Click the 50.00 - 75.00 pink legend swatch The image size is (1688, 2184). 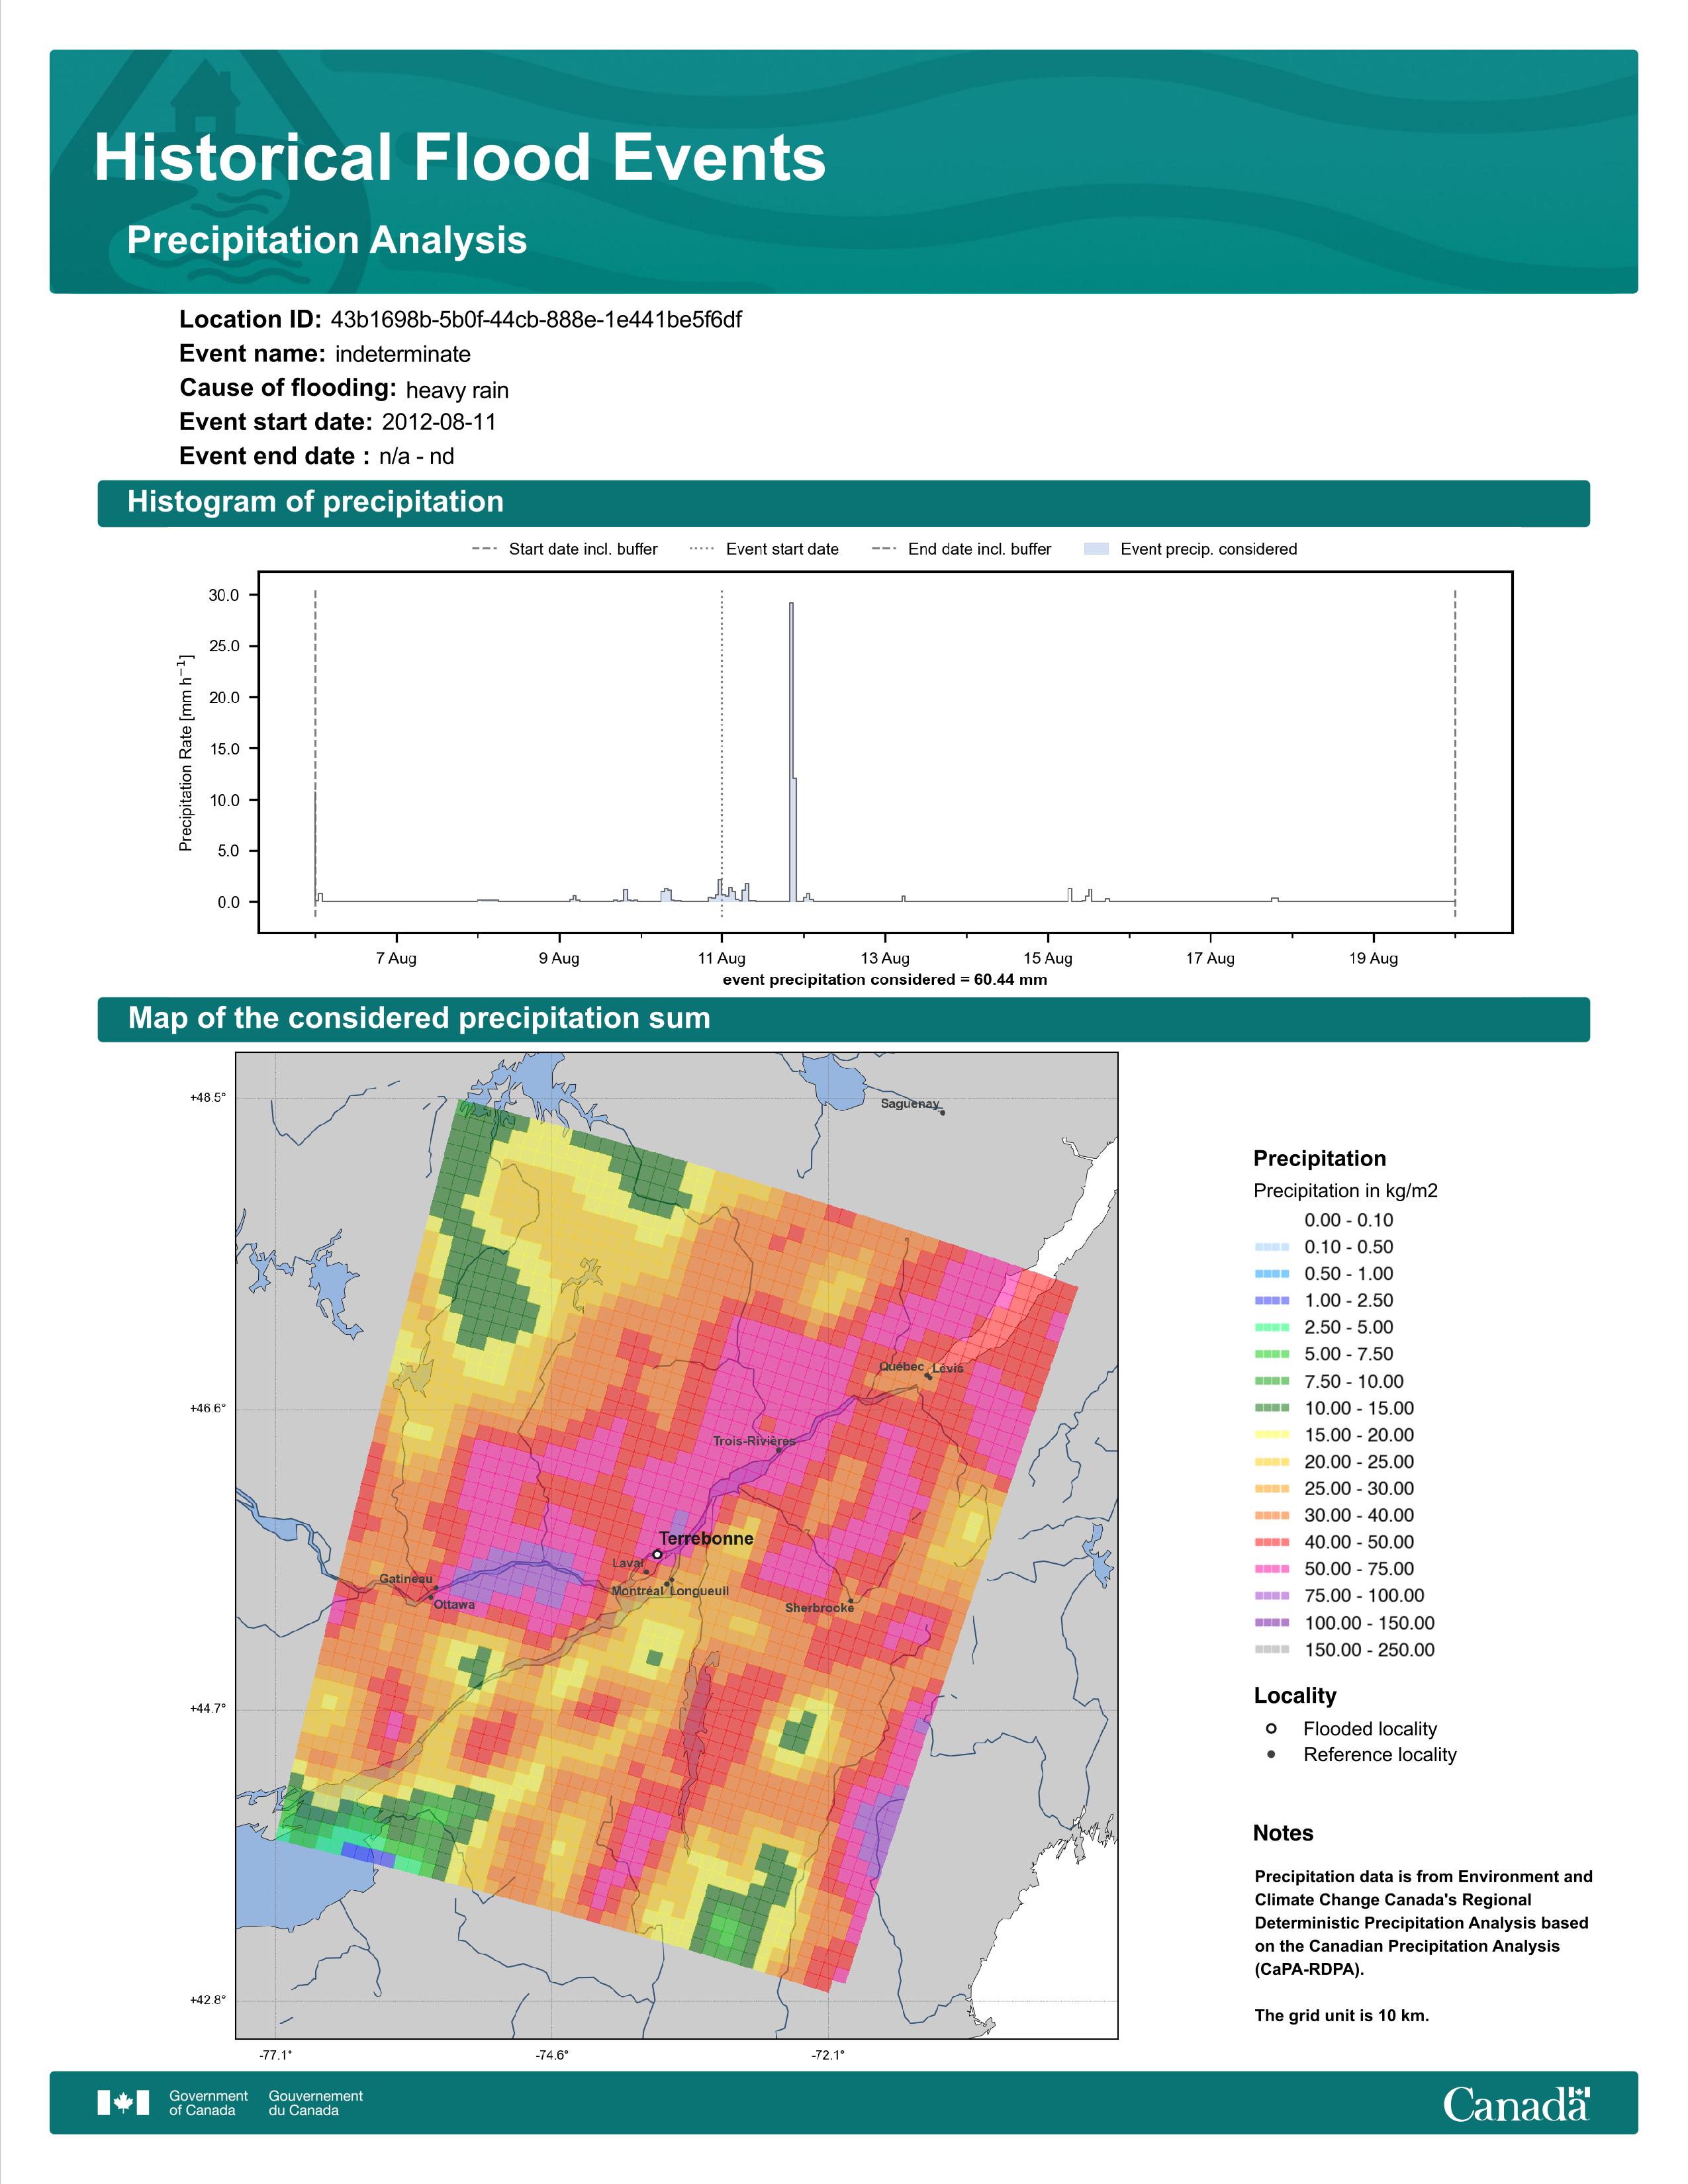coord(1271,1569)
